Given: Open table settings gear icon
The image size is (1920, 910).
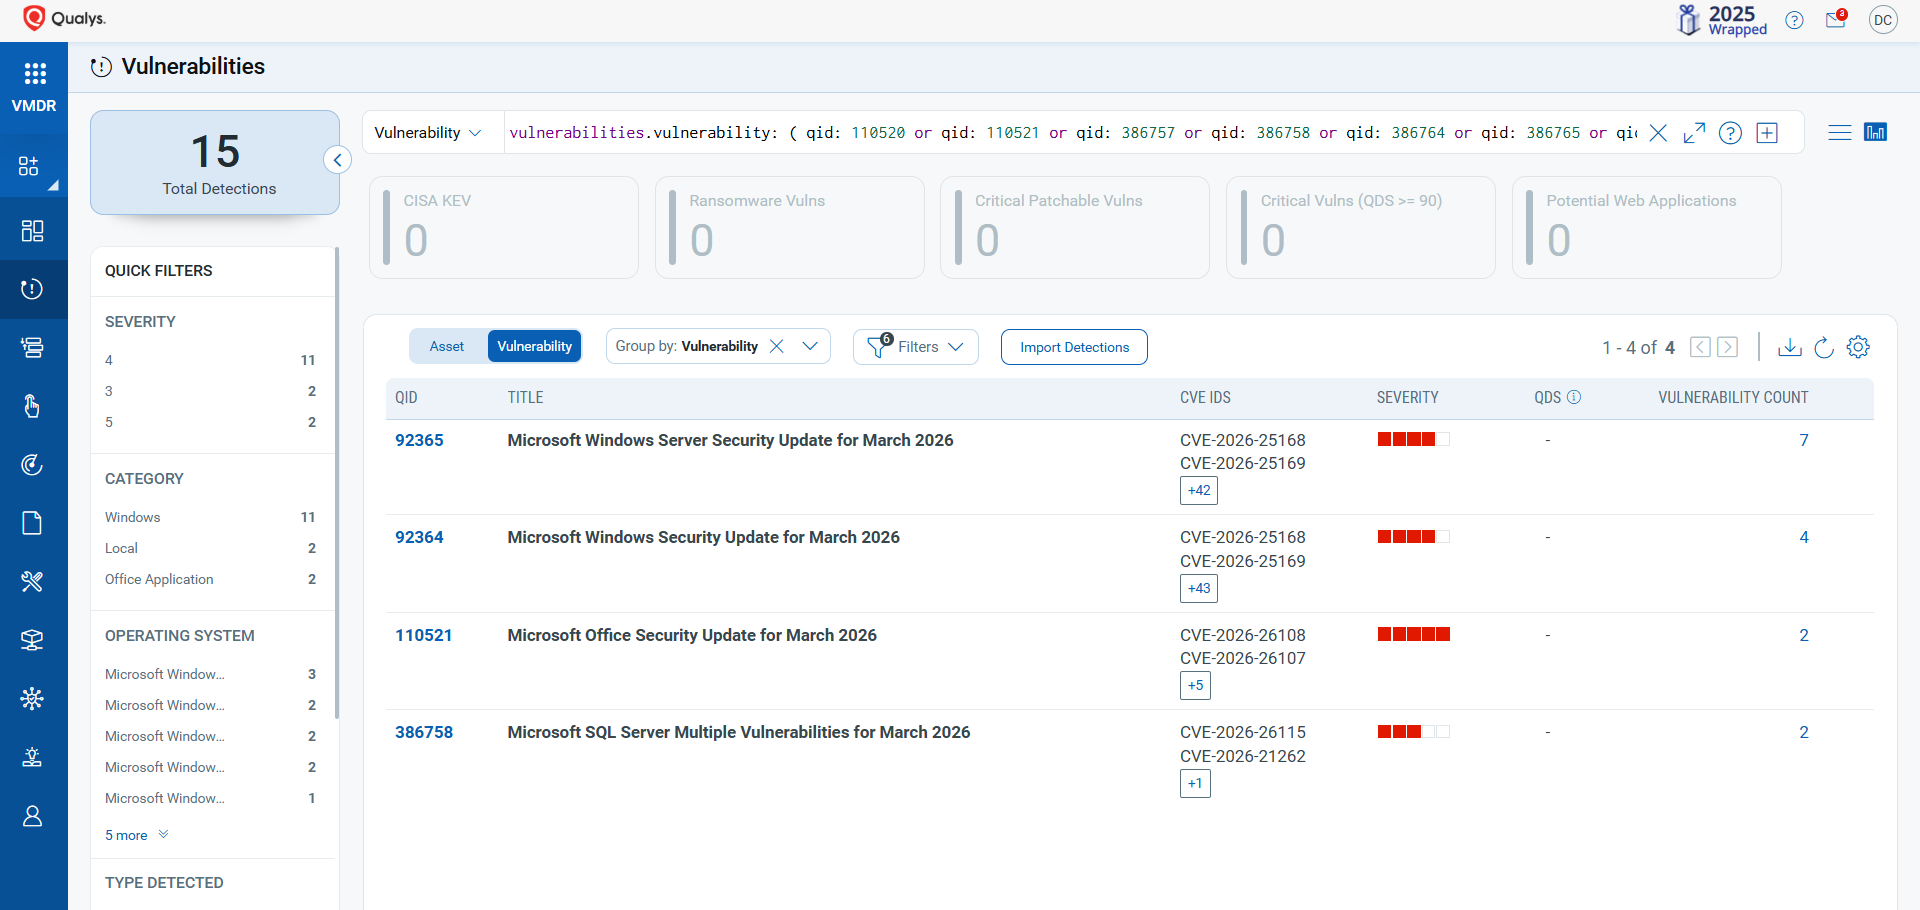Looking at the screenshot, I should pyautogui.click(x=1858, y=347).
